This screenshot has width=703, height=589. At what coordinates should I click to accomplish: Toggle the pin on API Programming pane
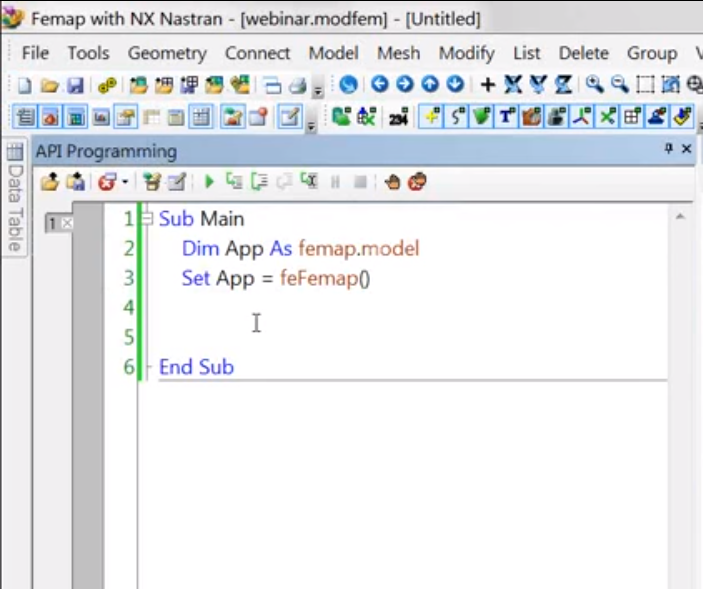pos(669,149)
